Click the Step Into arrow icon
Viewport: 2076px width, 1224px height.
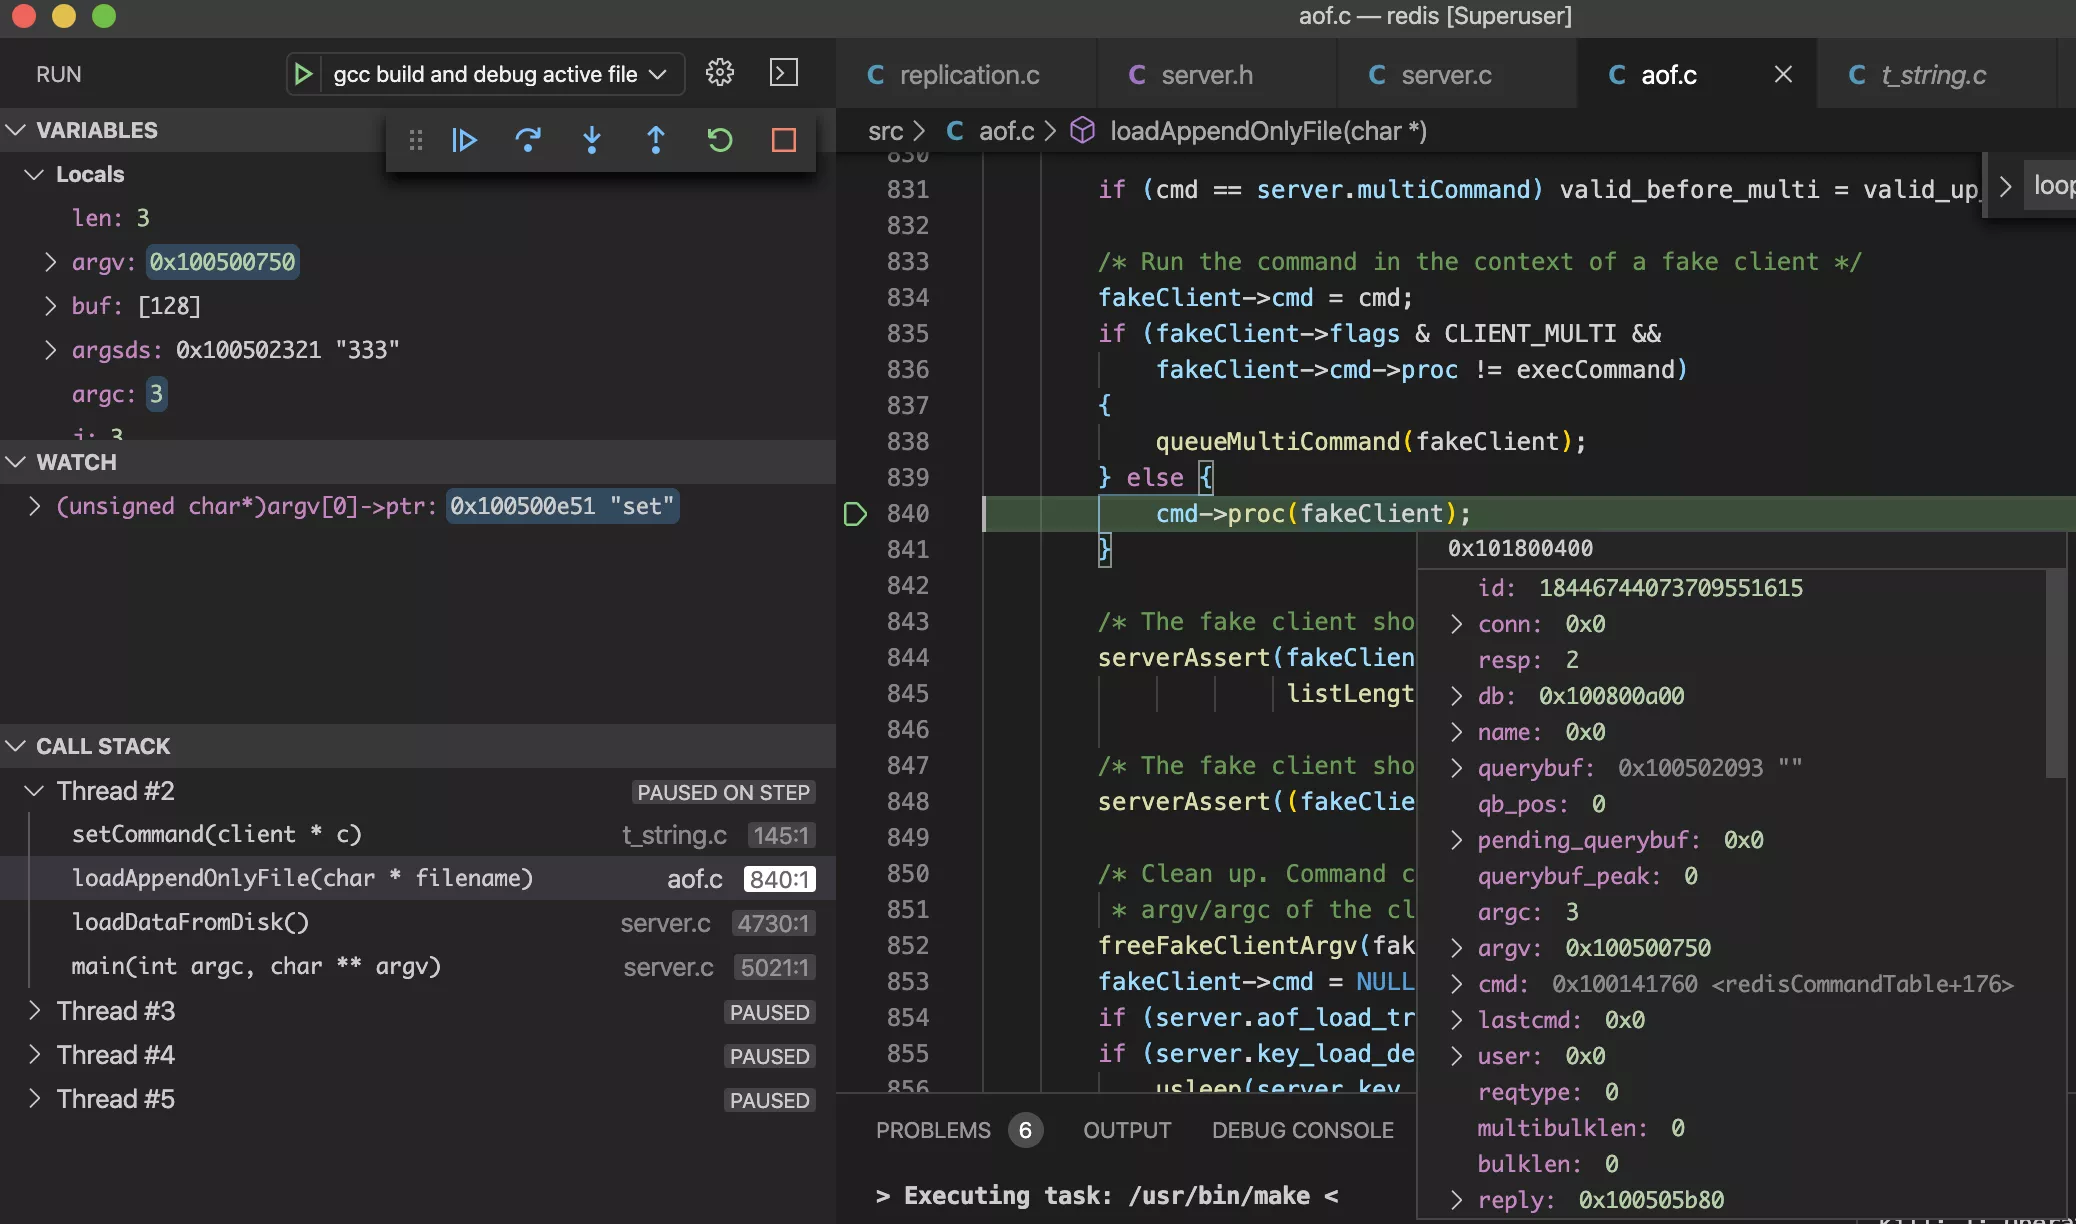(592, 140)
